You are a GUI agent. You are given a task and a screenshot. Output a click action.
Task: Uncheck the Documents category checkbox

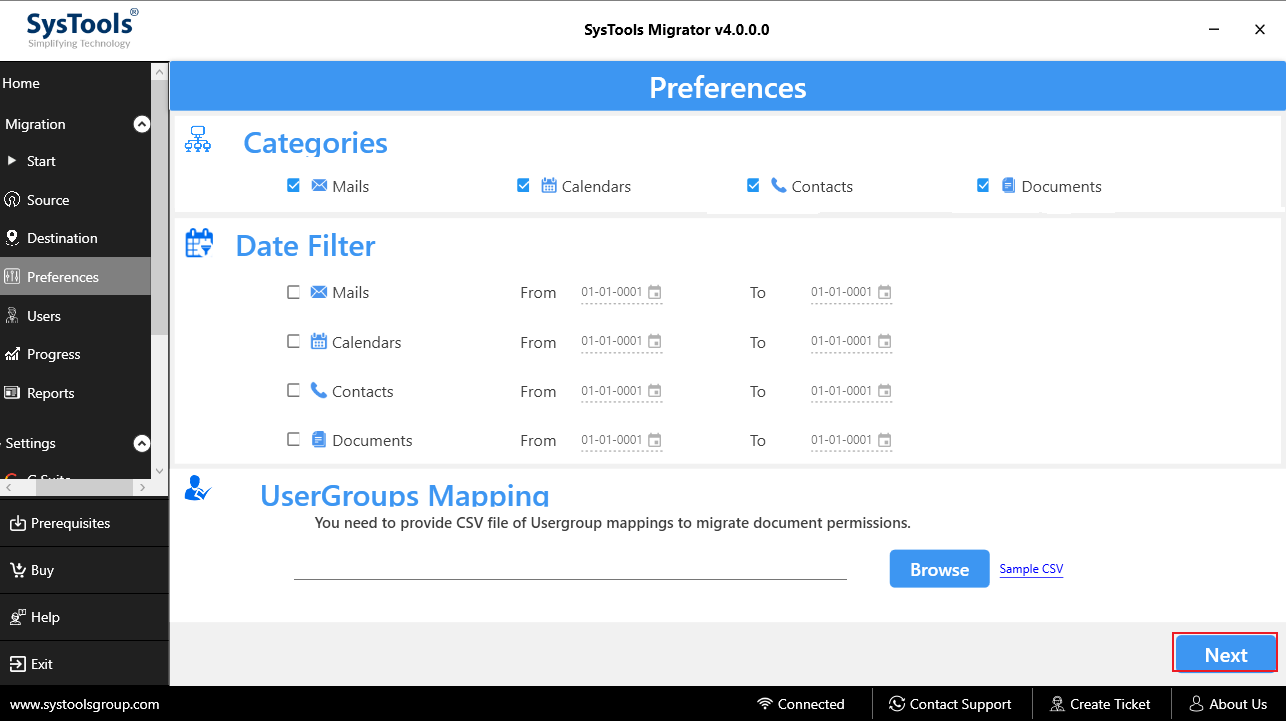tap(983, 185)
